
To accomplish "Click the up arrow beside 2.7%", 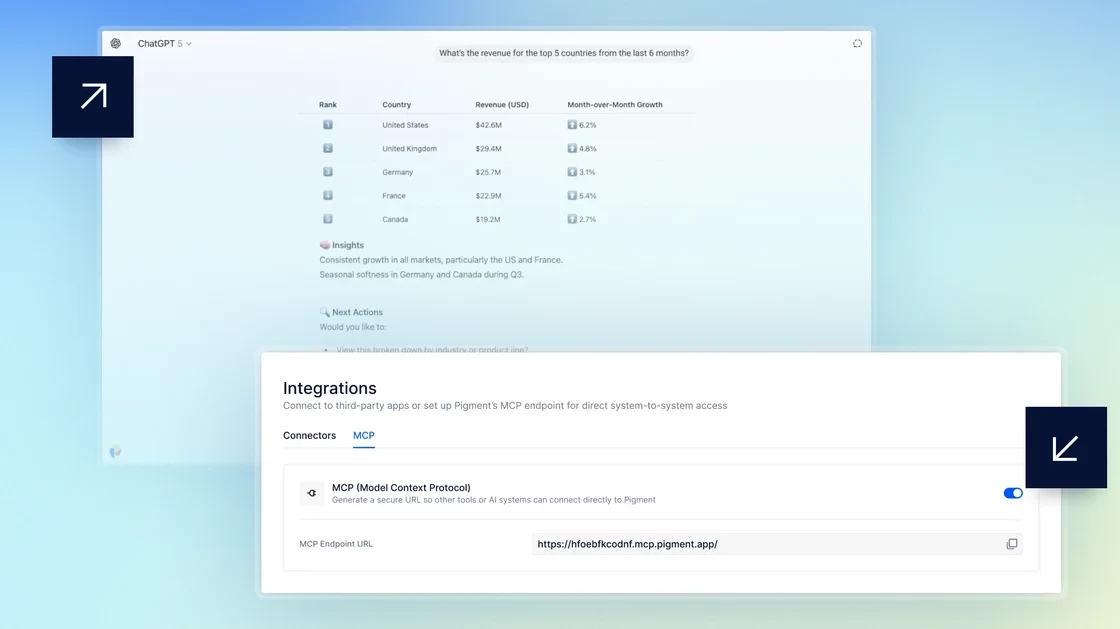I will pyautogui.click(x=572, y=218).
